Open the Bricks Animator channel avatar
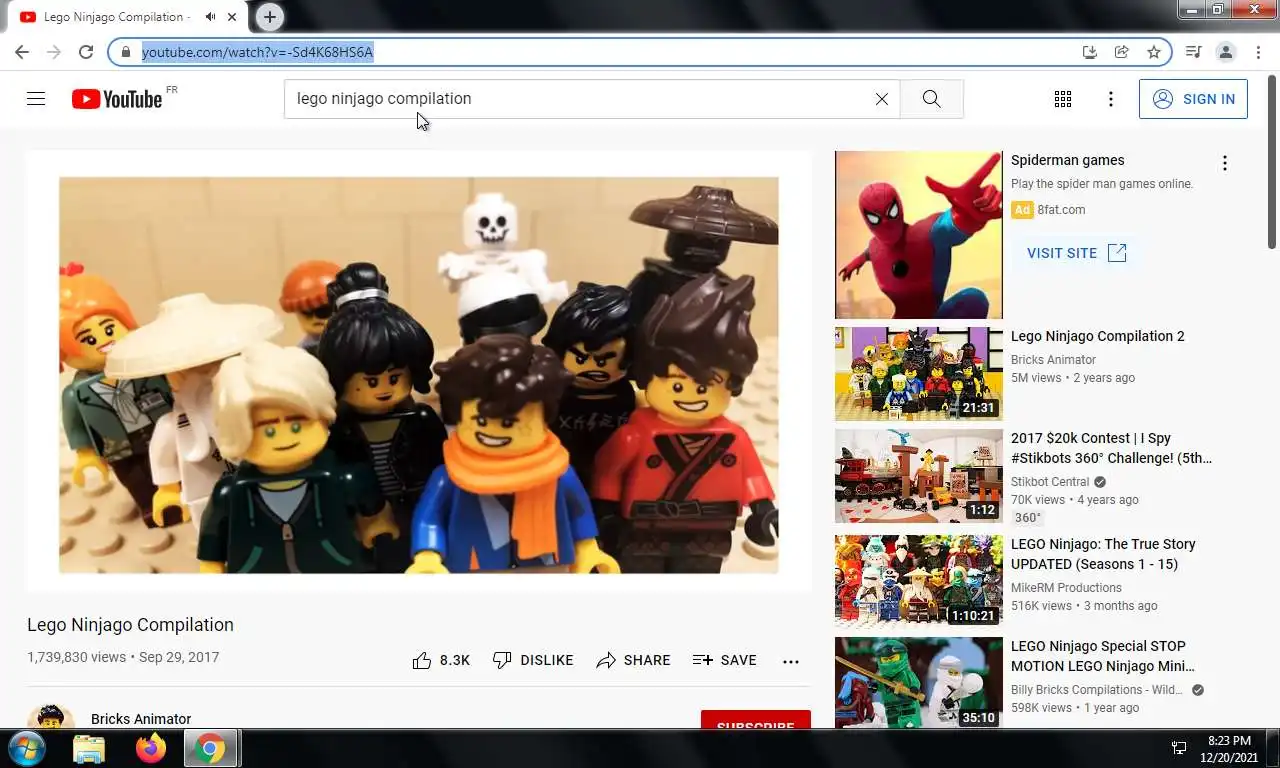The width and height of the screenshot is (1280, 768). pos(51,717)
